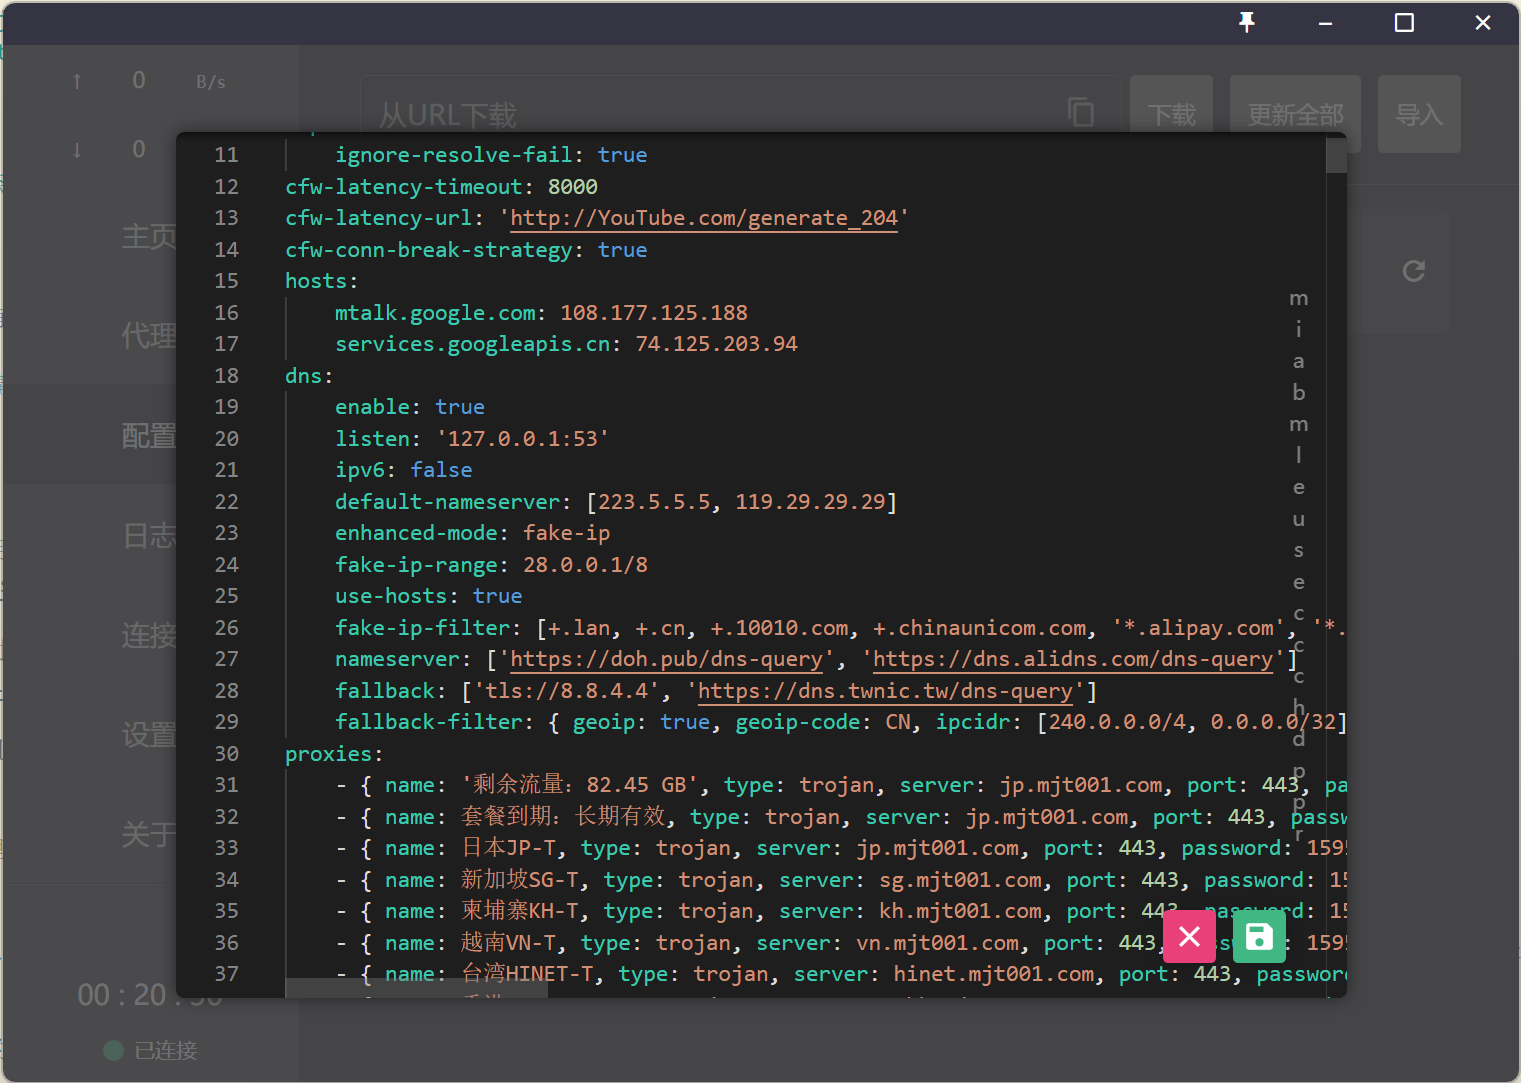Pin the Clash window on top
The width and height of the screenshot is (1521, 1083).
[x=1246, y=22]
